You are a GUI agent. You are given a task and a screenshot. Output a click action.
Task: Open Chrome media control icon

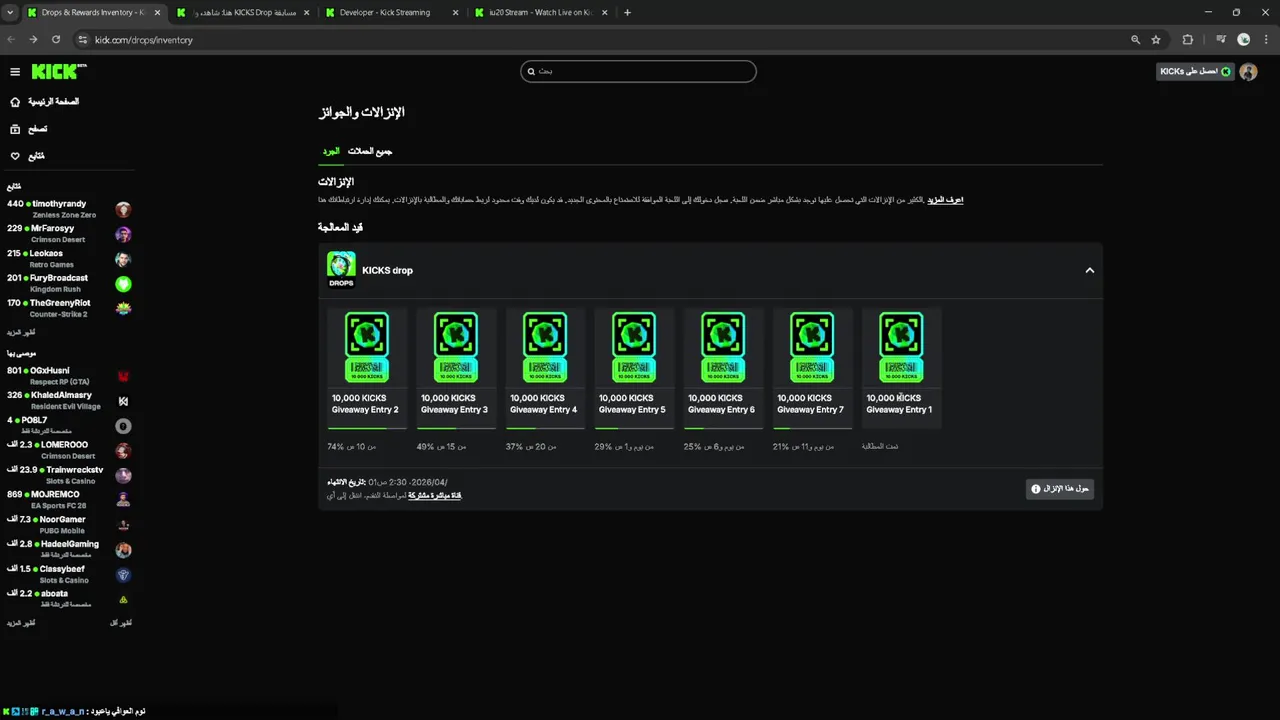pos(1221,40)
